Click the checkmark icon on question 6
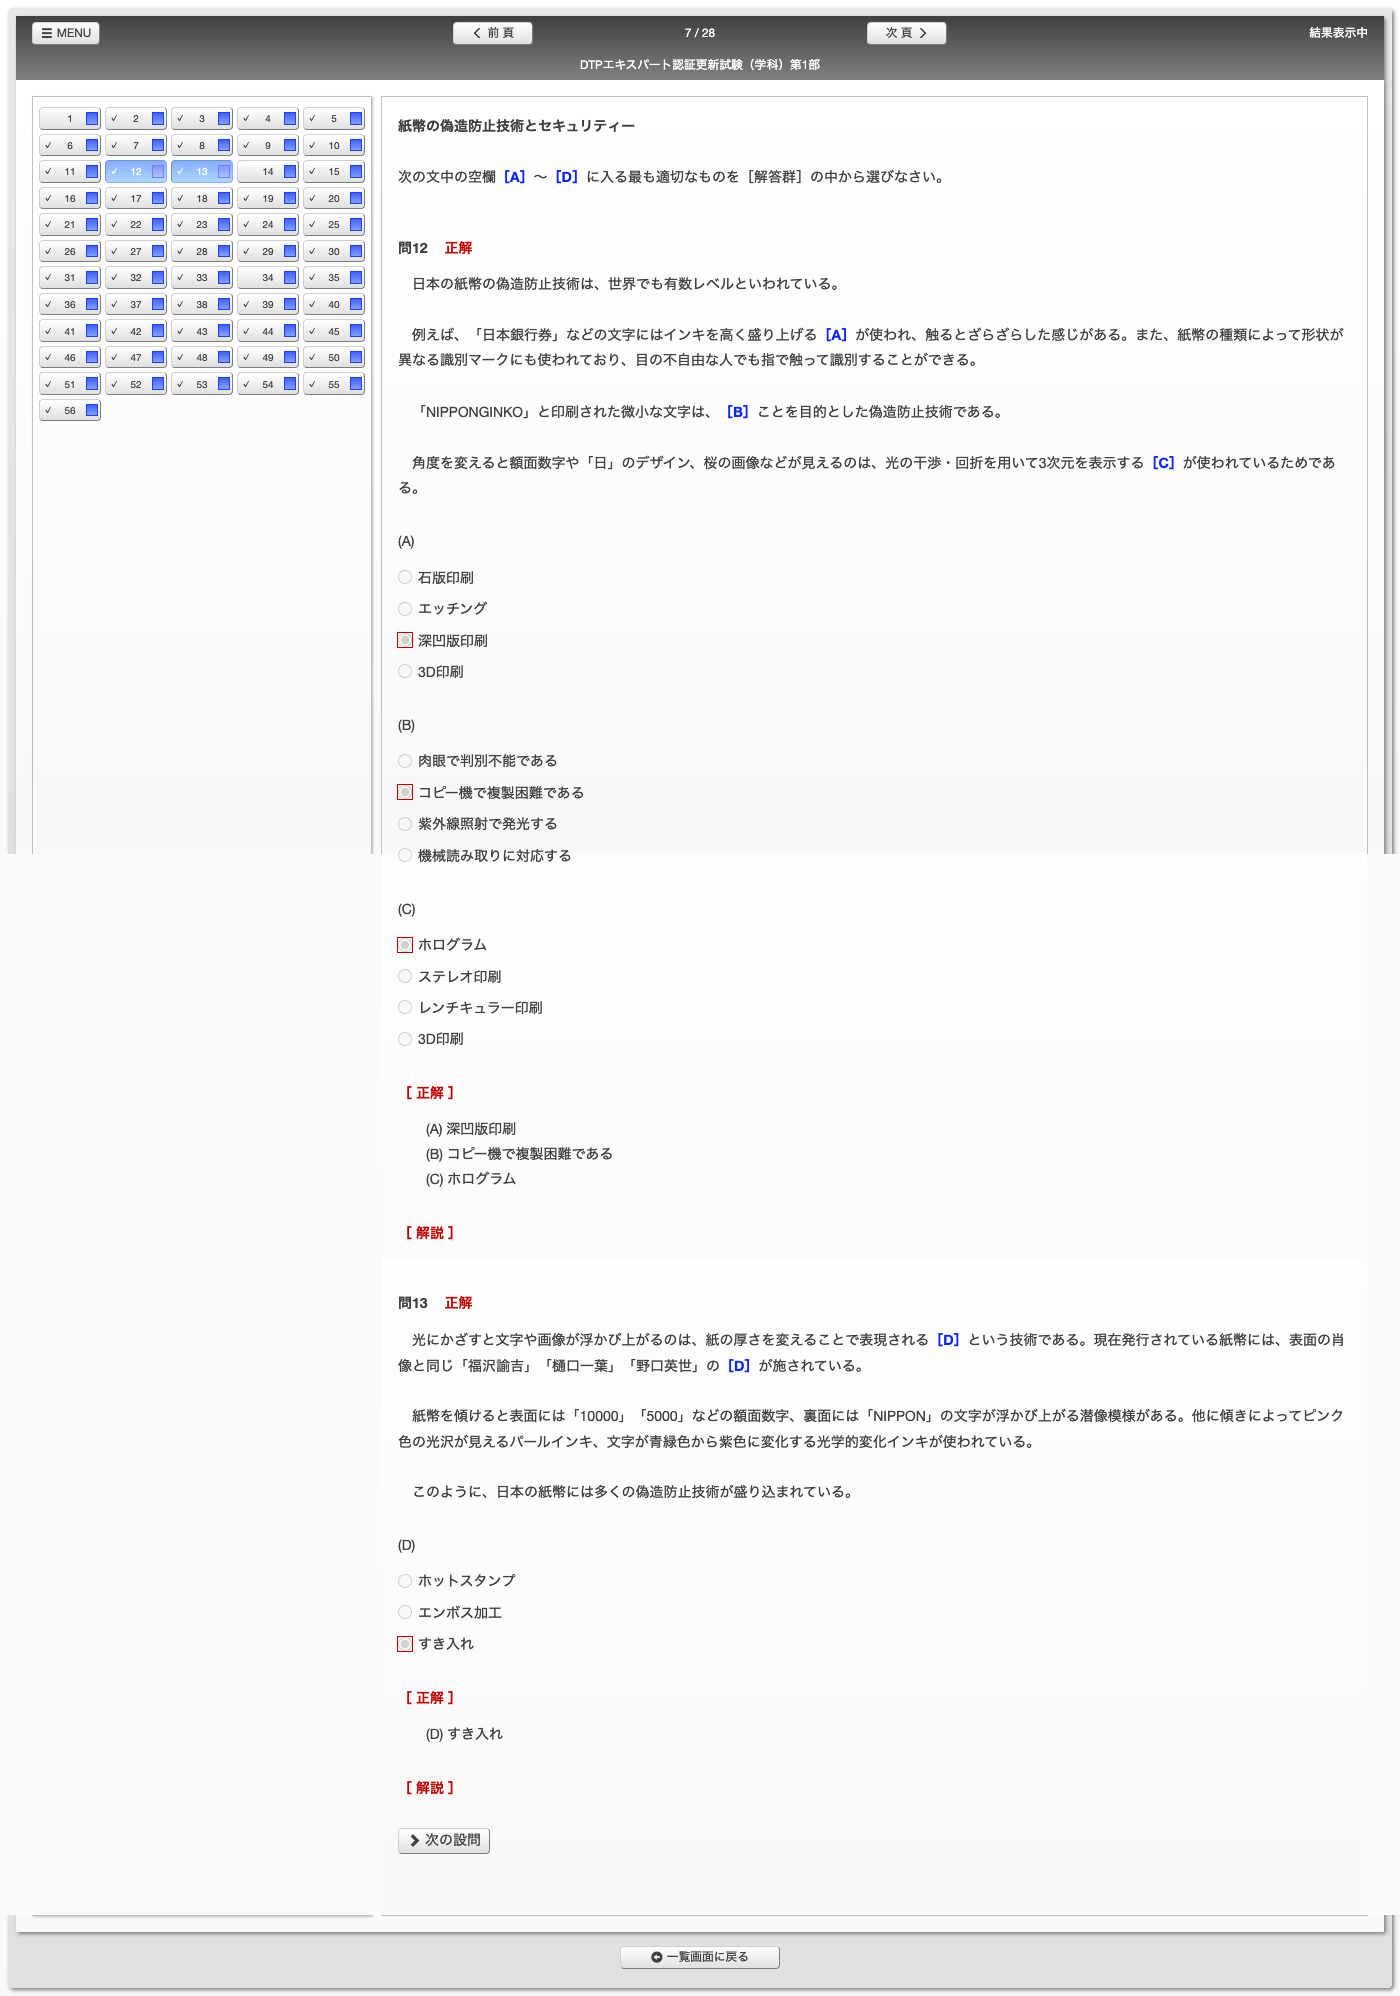Screen dimensions: 1400x1996 point(48,146)
